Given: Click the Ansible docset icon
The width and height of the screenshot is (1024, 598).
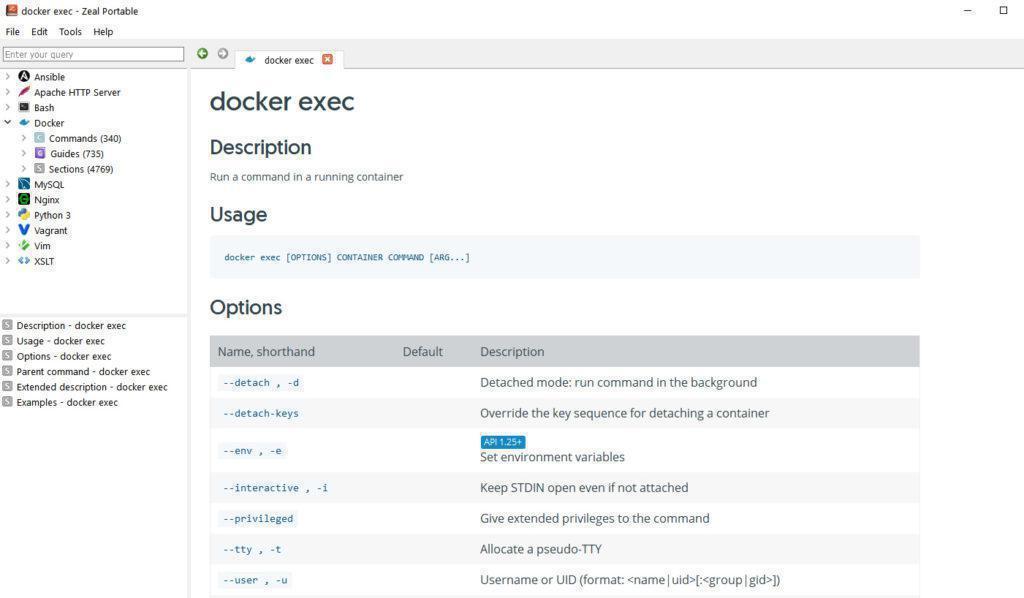Looking at the screenshot, I should (24, 76).
